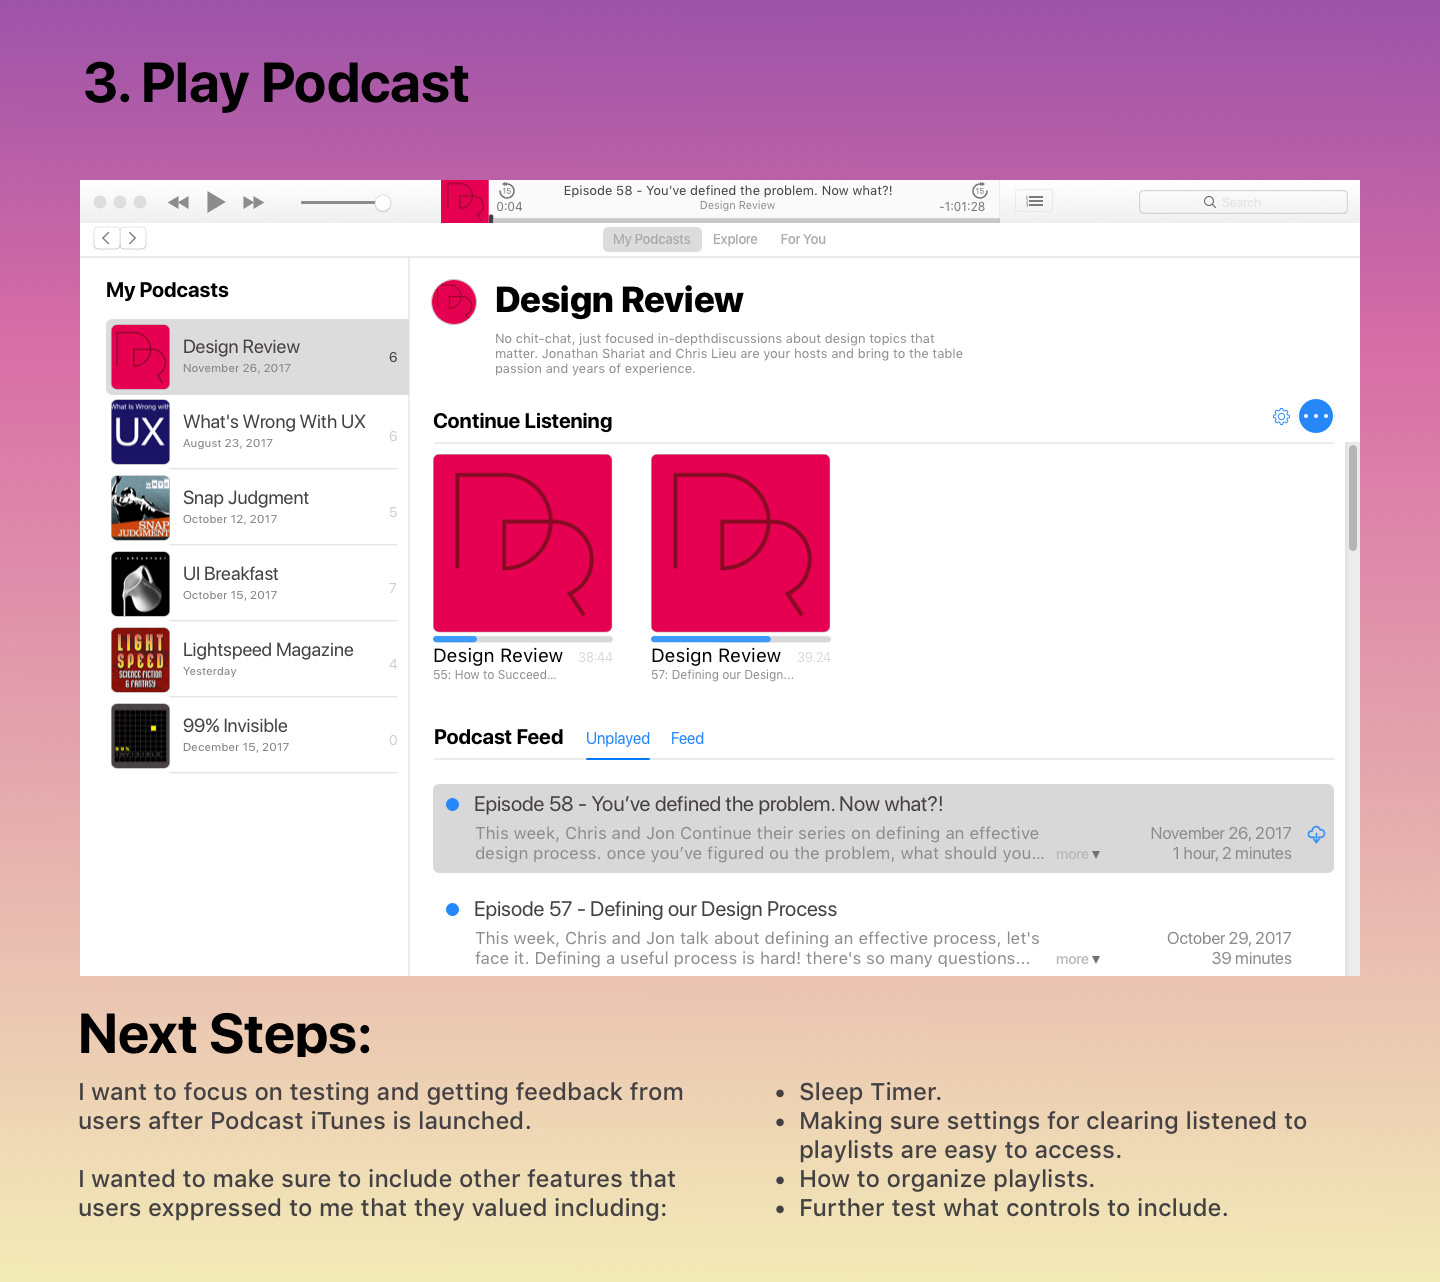Open the blue more options button
Image resolution: width=1440 pixels, height=1282 pixels.
pyautogui.click(x=1316, y=416)
